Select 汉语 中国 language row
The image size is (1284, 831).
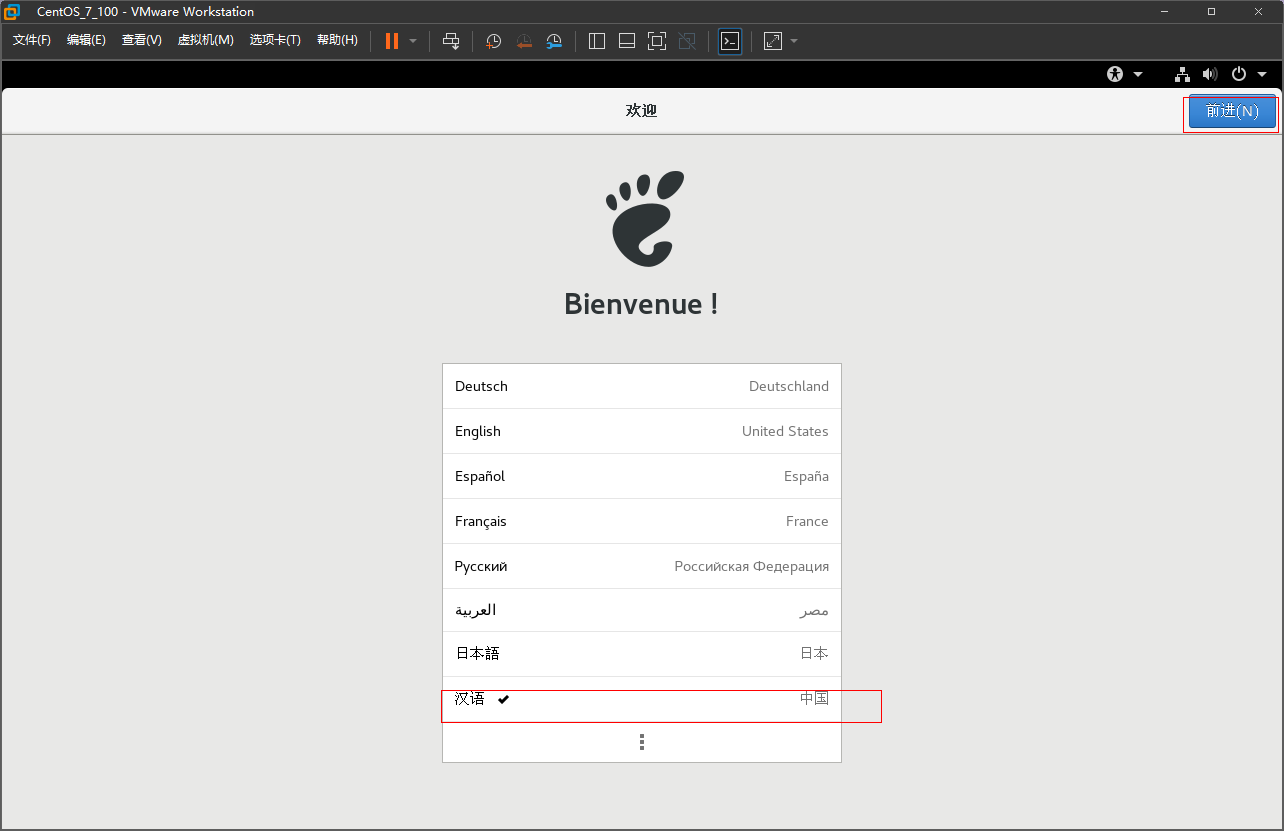click(x=642, y=699)
